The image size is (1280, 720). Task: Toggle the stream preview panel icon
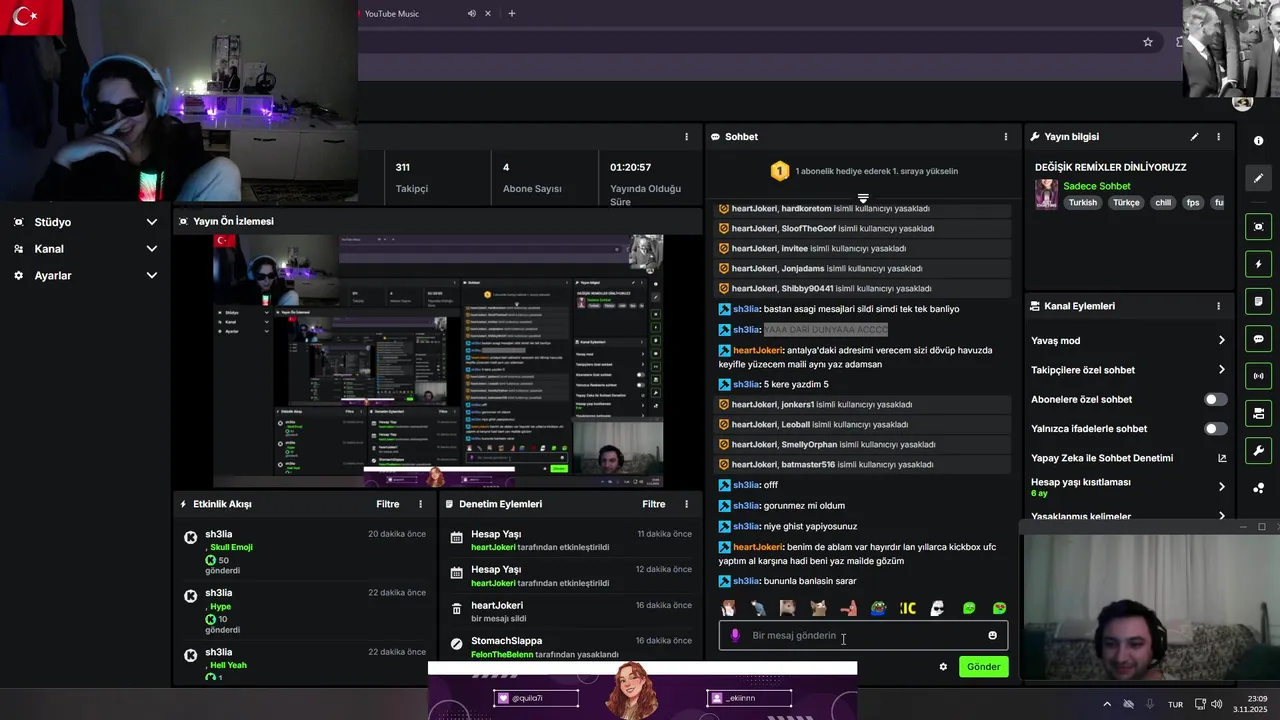[x=1259, y=227]
